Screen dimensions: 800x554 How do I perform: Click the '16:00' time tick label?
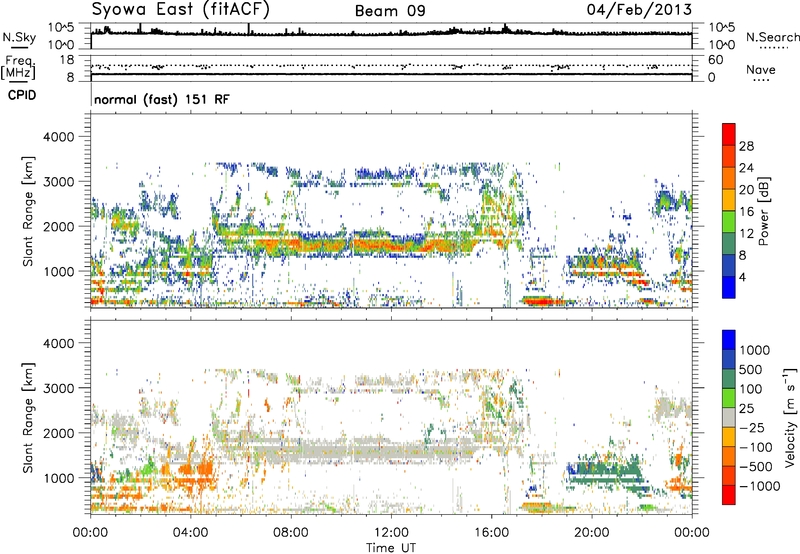click(491, 533)
